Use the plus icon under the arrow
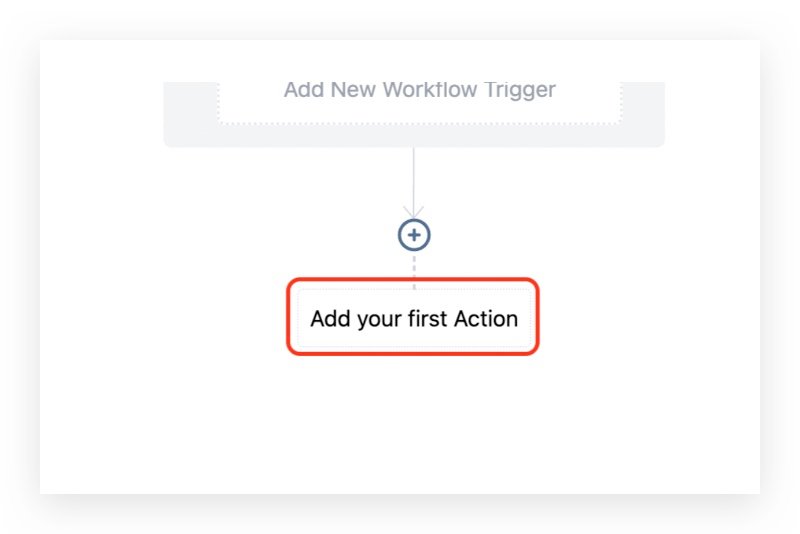 click(414, 235)
